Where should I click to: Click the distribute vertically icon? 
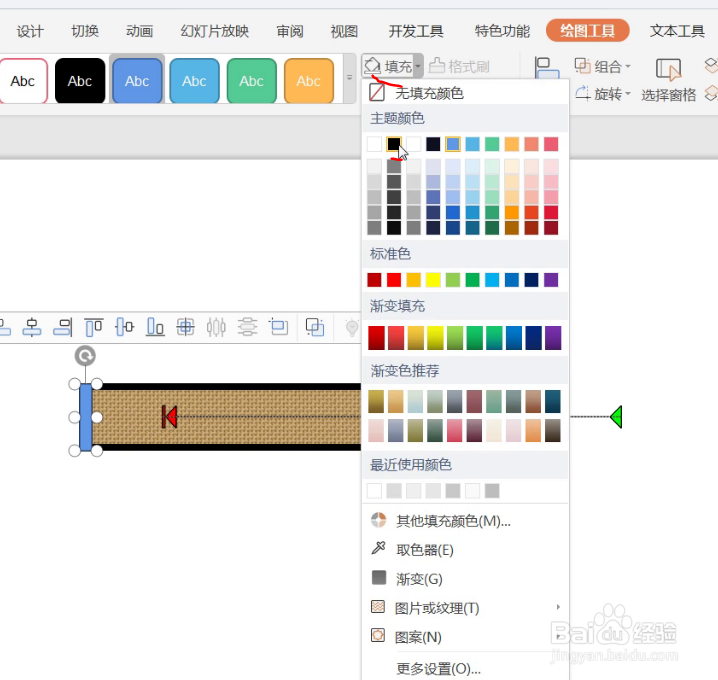point(247,327)
